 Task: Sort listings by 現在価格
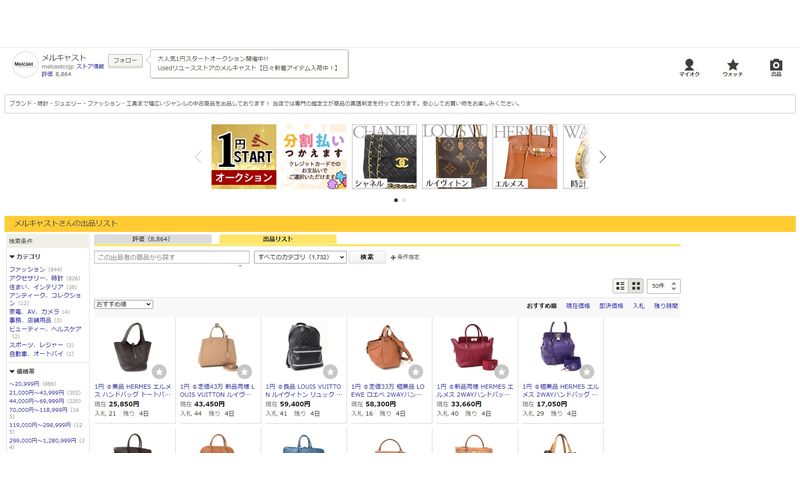(x=578, y=306)
